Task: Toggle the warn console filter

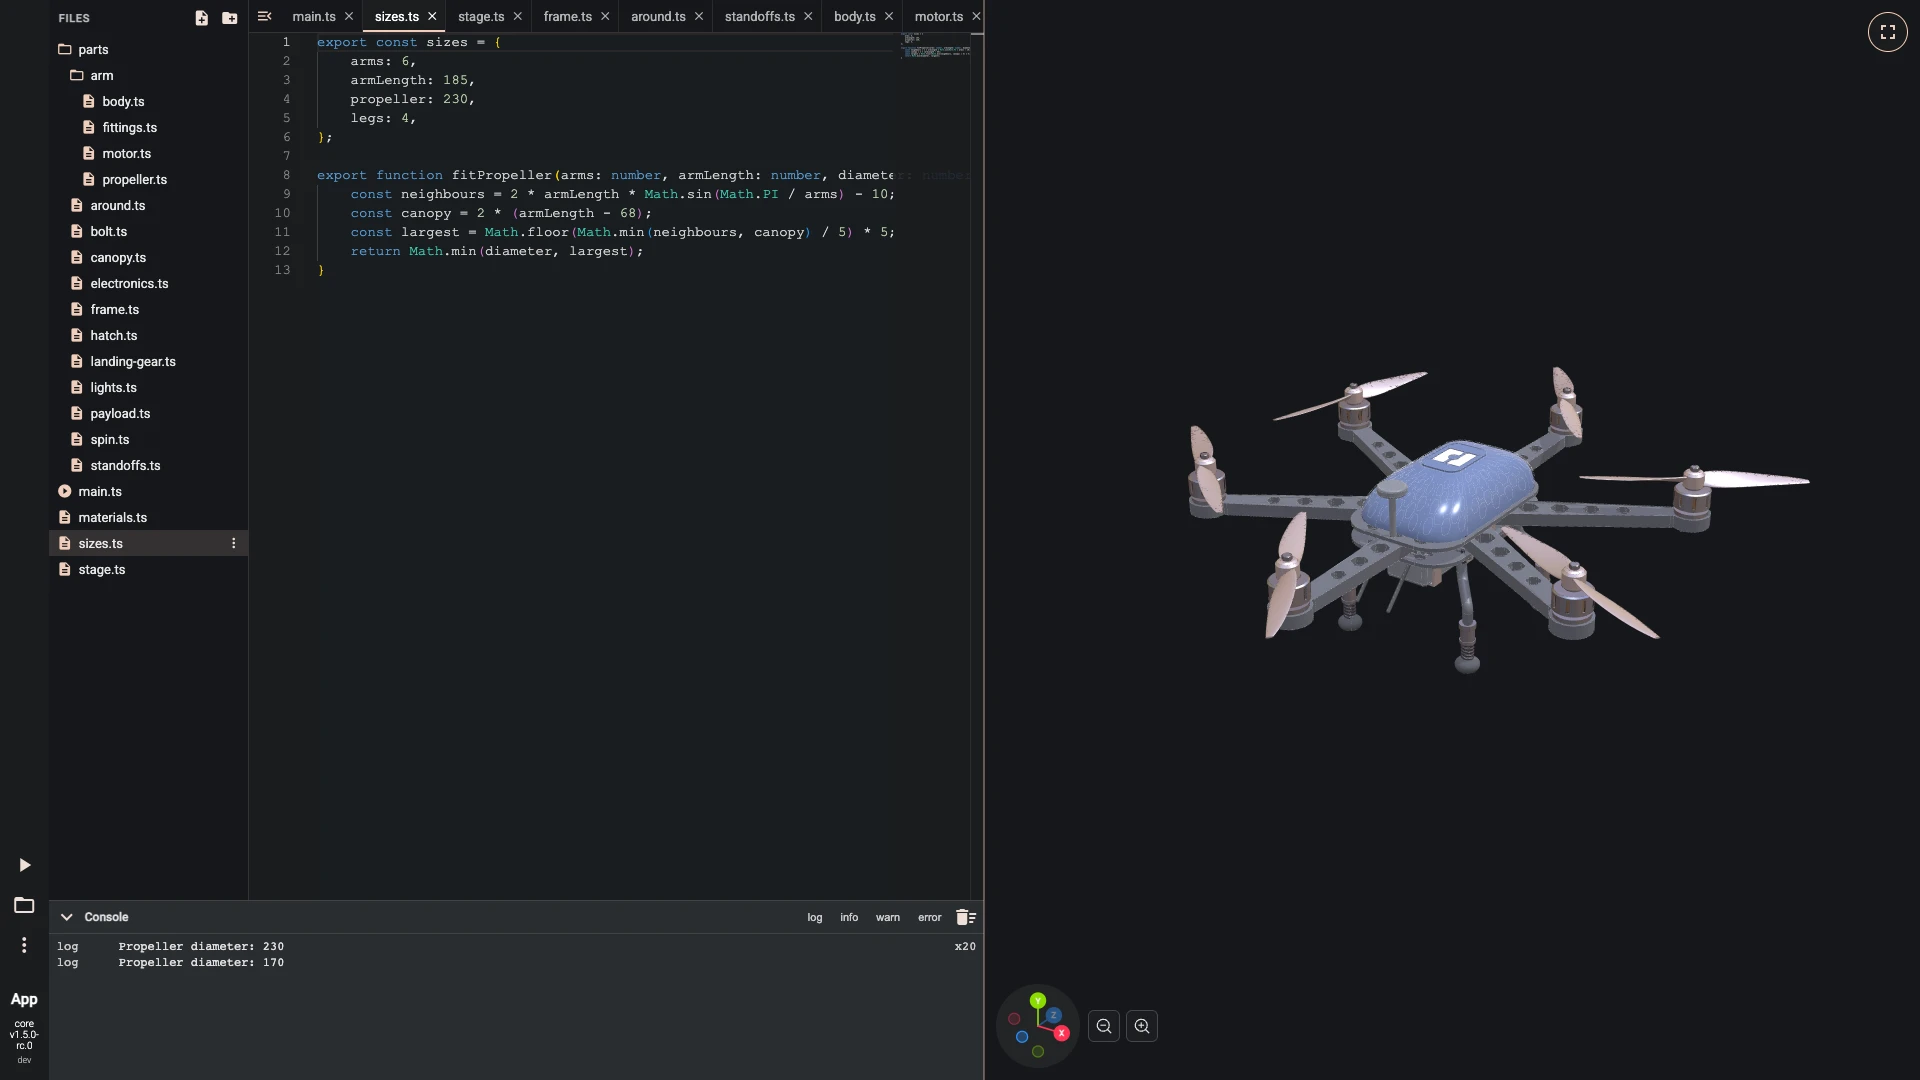Action: click(888, 917)
